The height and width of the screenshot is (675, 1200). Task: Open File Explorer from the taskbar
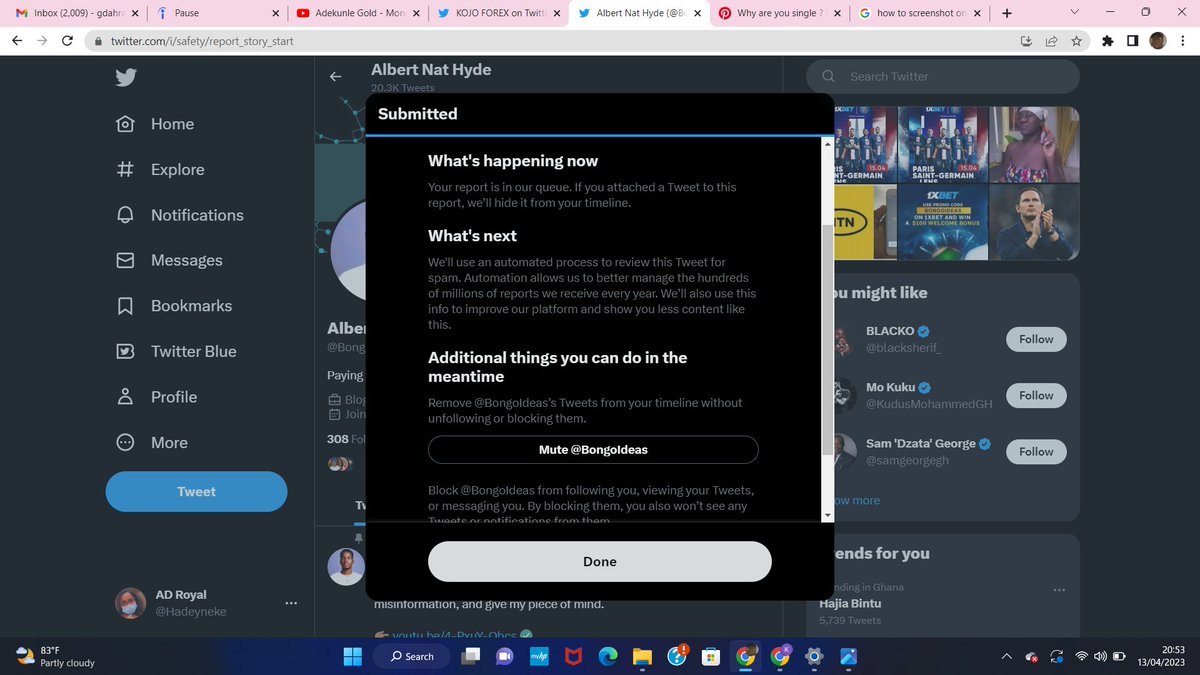pos(642,656)
